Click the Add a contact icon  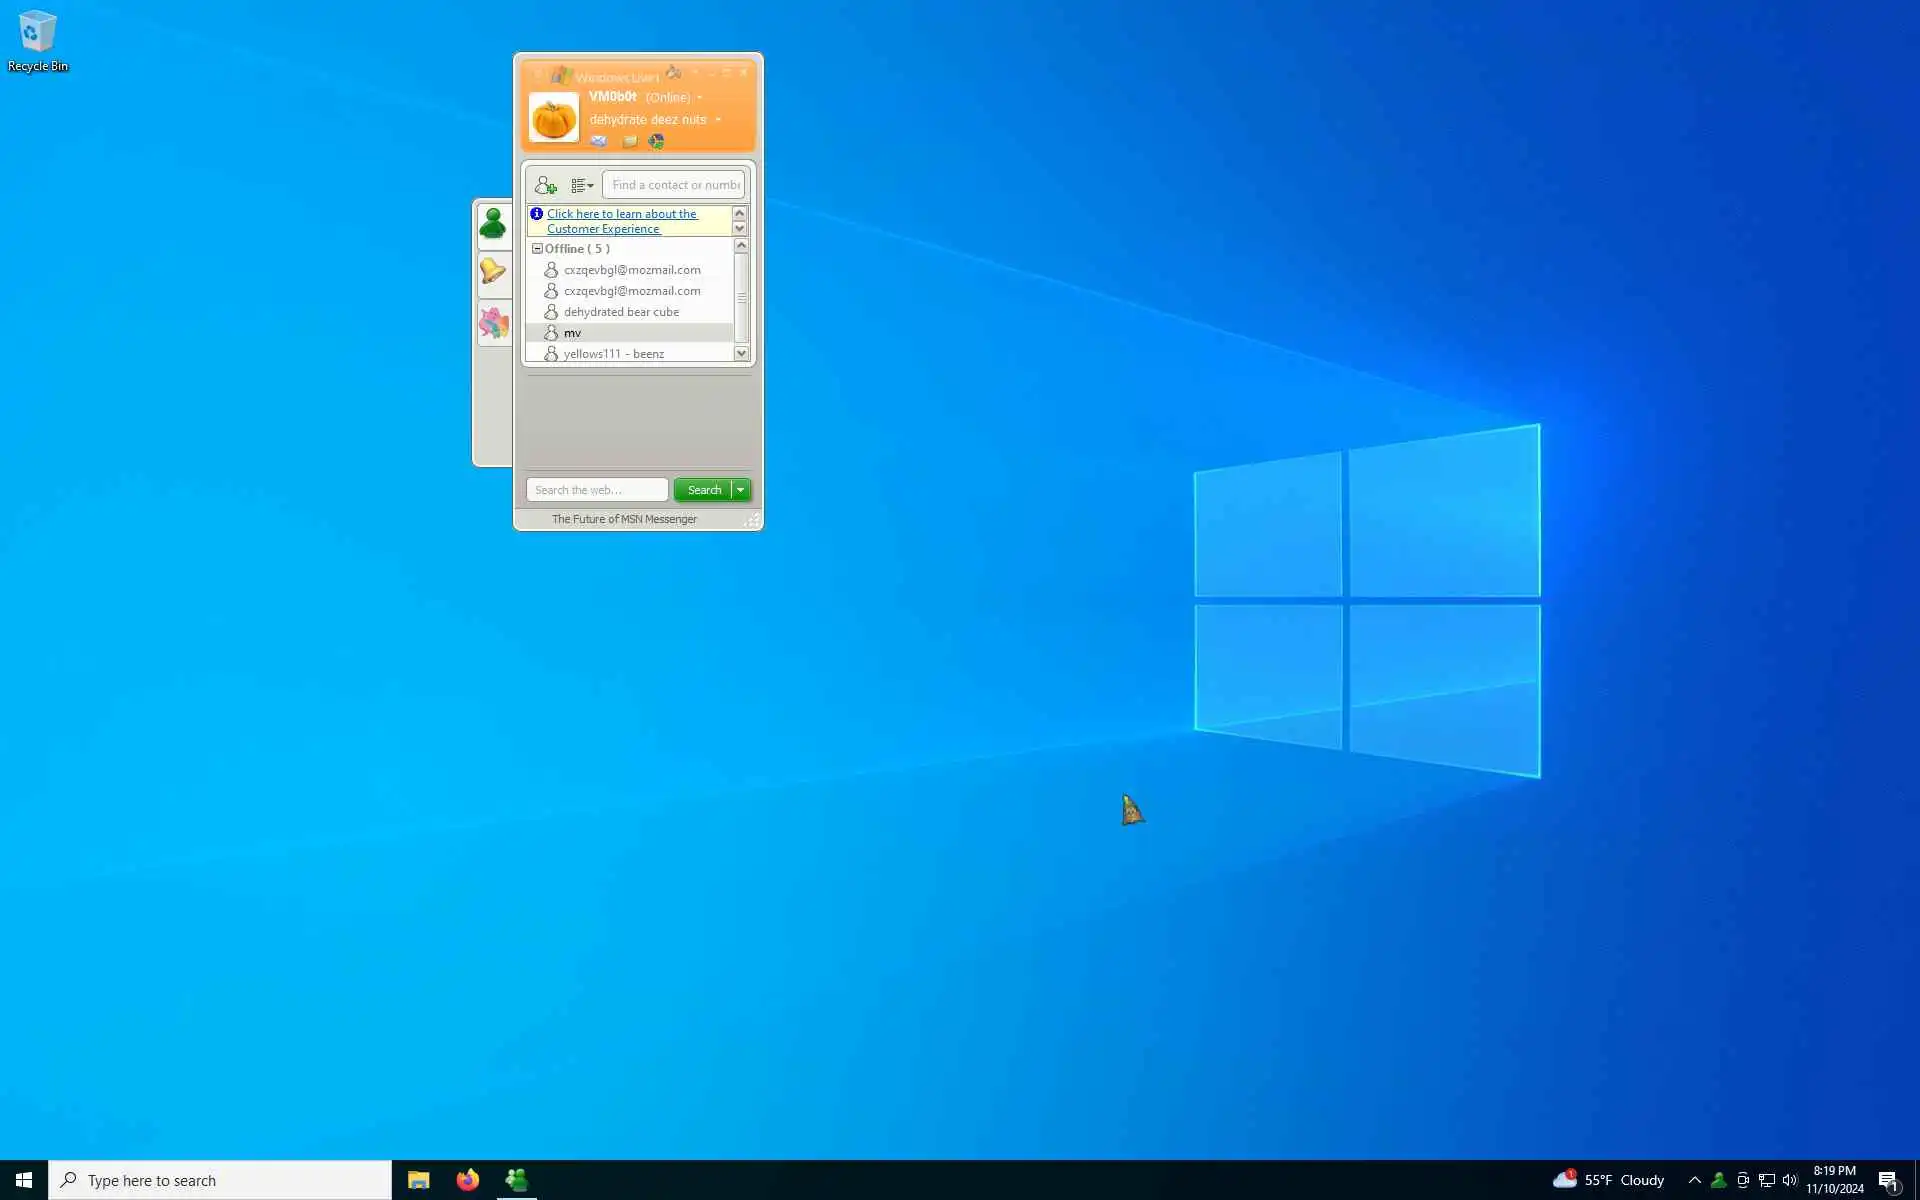coord(545,185)
